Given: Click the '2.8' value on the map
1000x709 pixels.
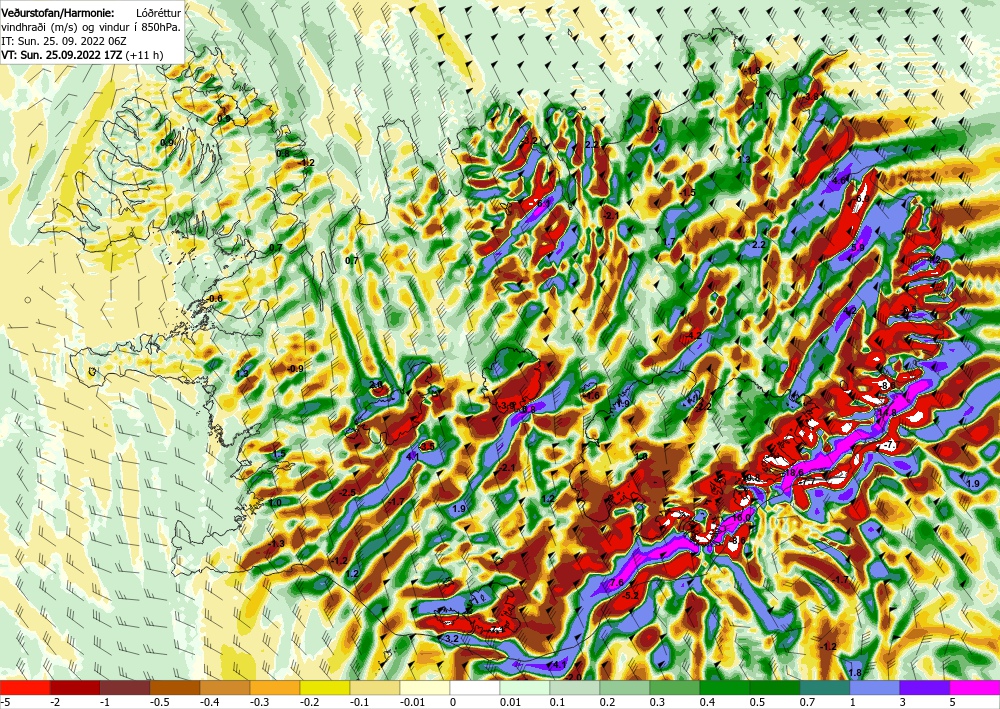Looking at the screenshot, I should tap(376, 384).
